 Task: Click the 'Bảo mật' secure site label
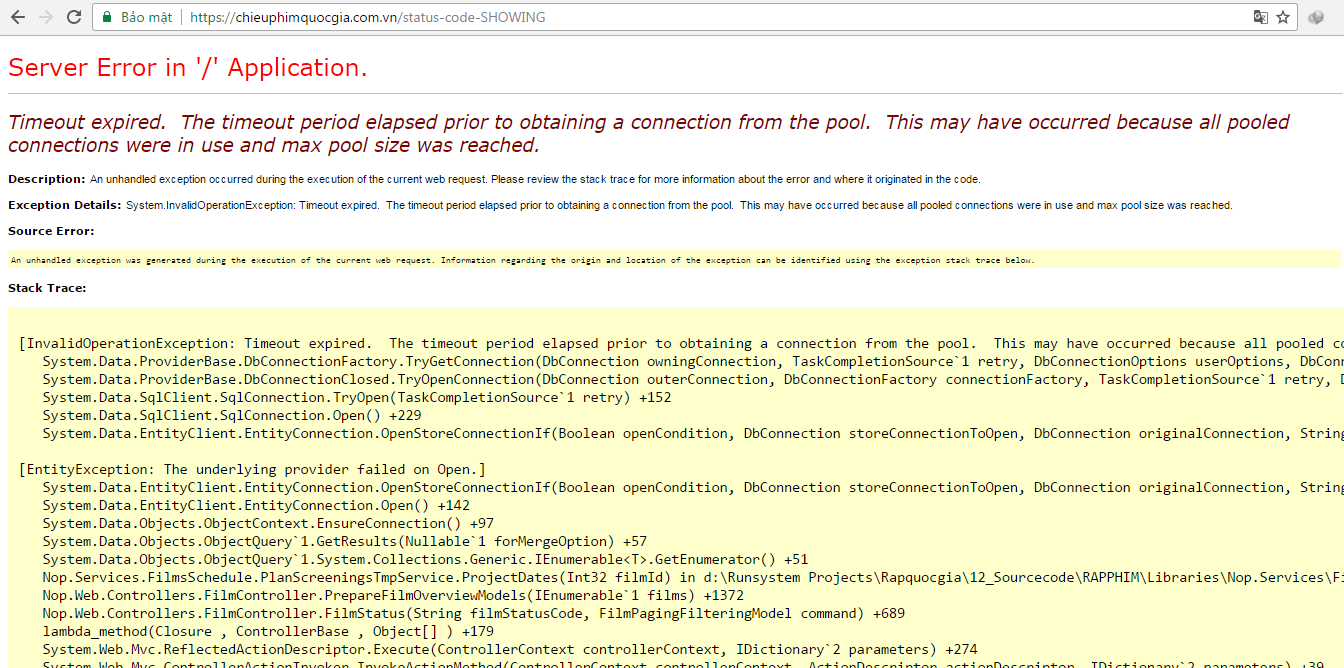146,18
